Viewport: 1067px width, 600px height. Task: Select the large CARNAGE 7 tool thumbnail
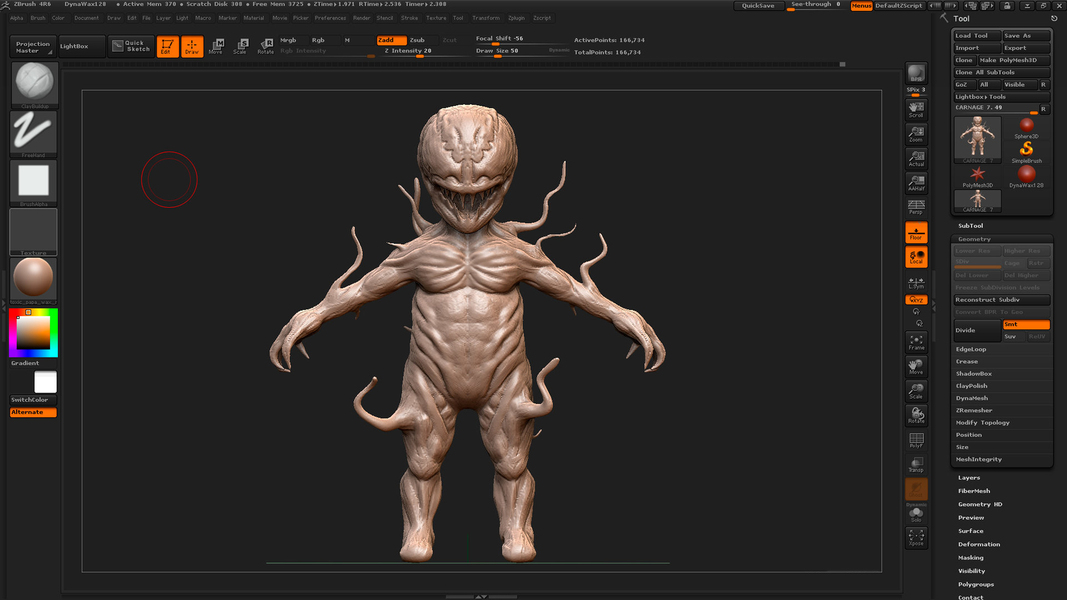pos(977,140)
